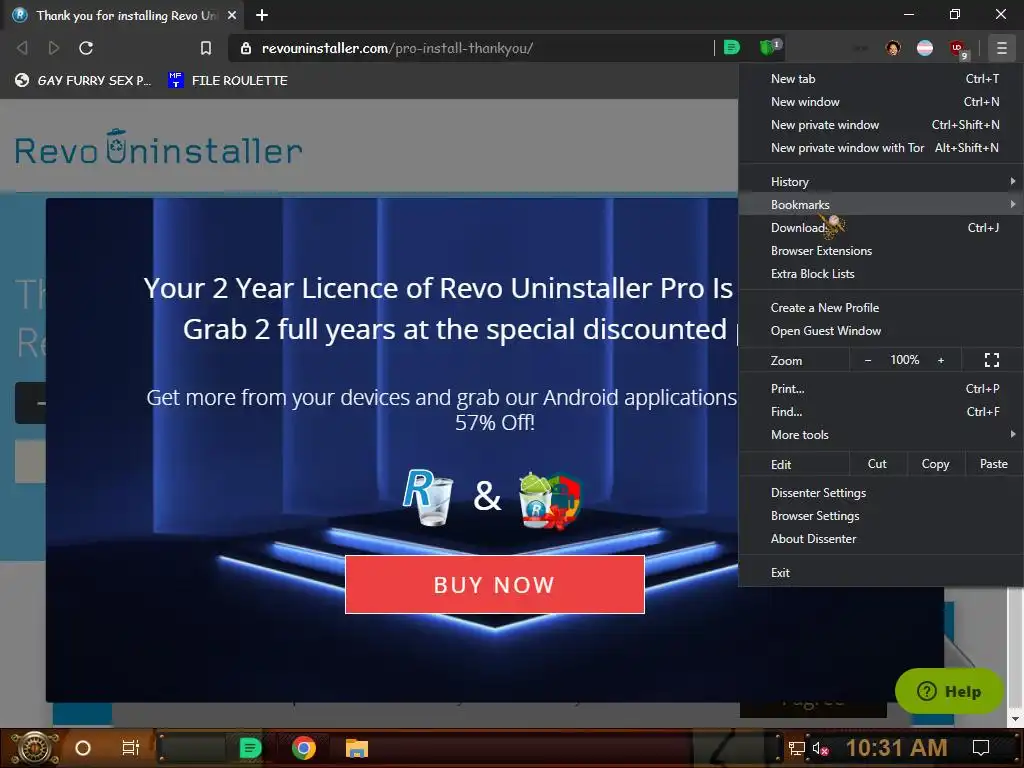
Task: Open Downloads from the menu
Action: (x=880, y=228)
